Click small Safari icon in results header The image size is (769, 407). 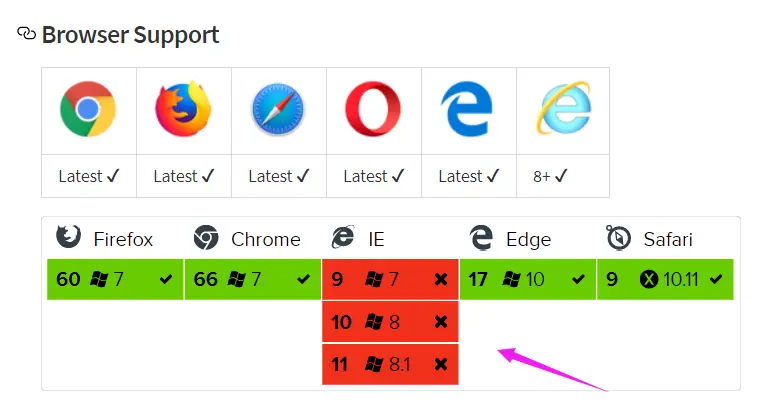(x=618, y=238)
